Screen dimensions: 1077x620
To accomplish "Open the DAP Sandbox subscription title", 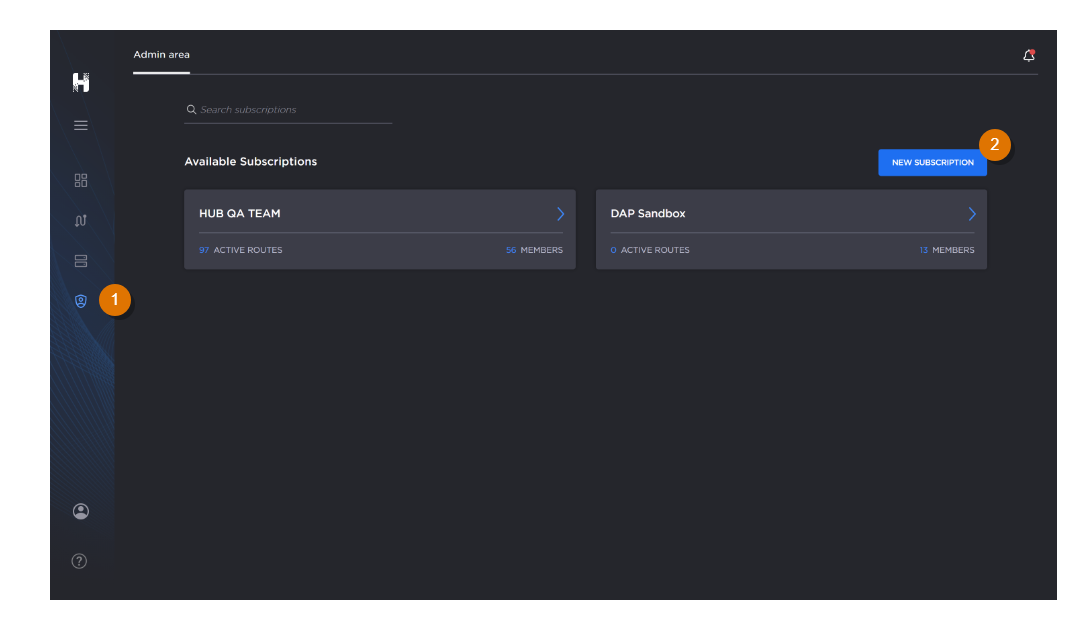I will click(x=648, y=214).
